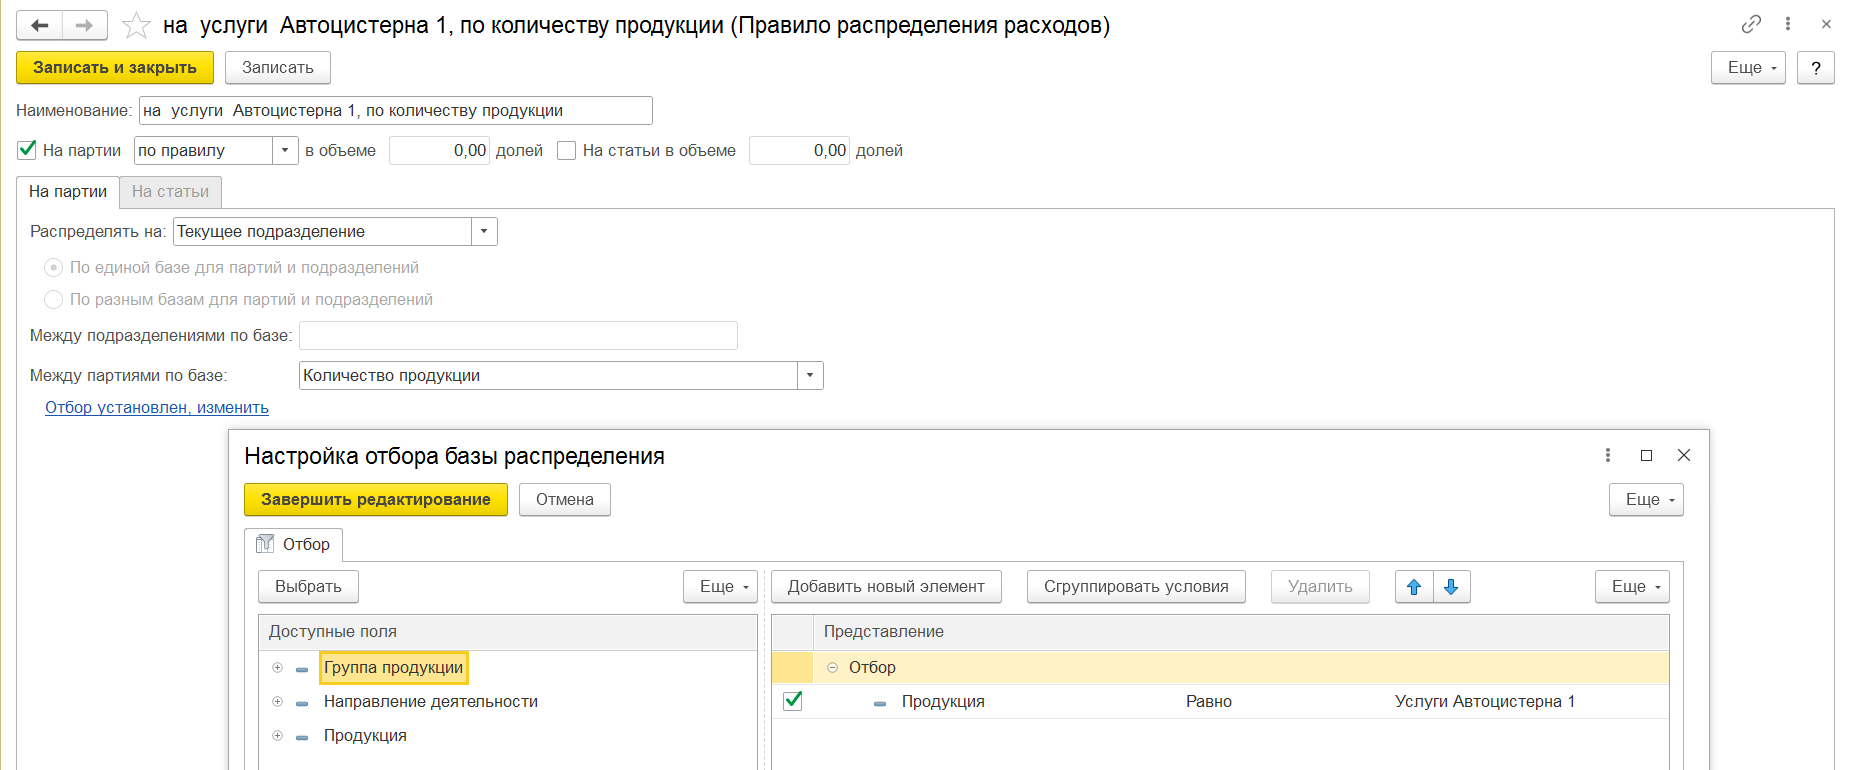Click the 'Равно' comparison cell

click(x=1209, y=702)
